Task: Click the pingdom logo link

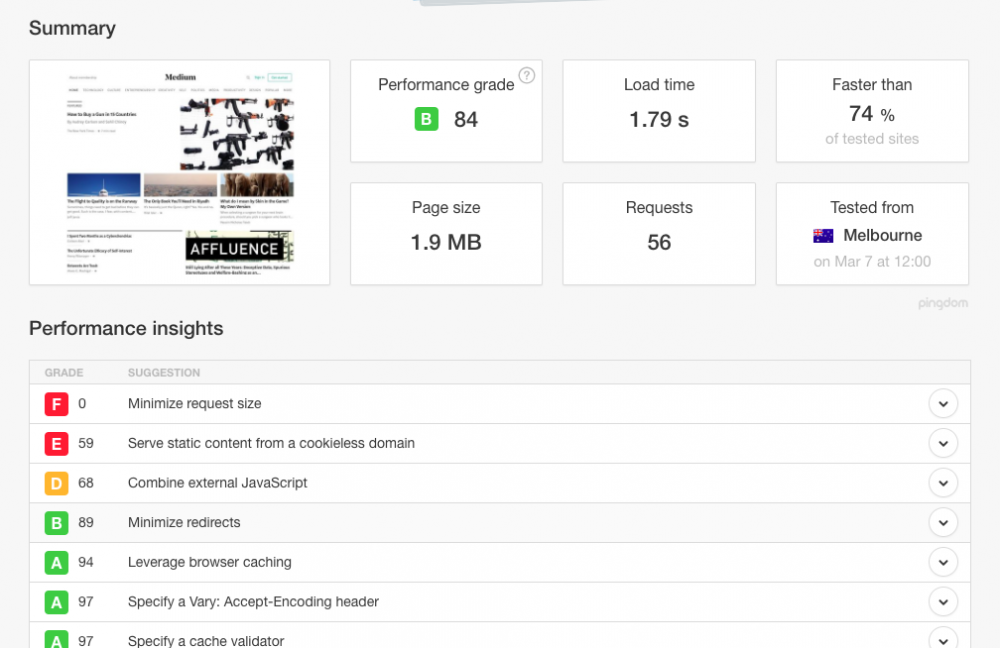Action: pos(942,303)
